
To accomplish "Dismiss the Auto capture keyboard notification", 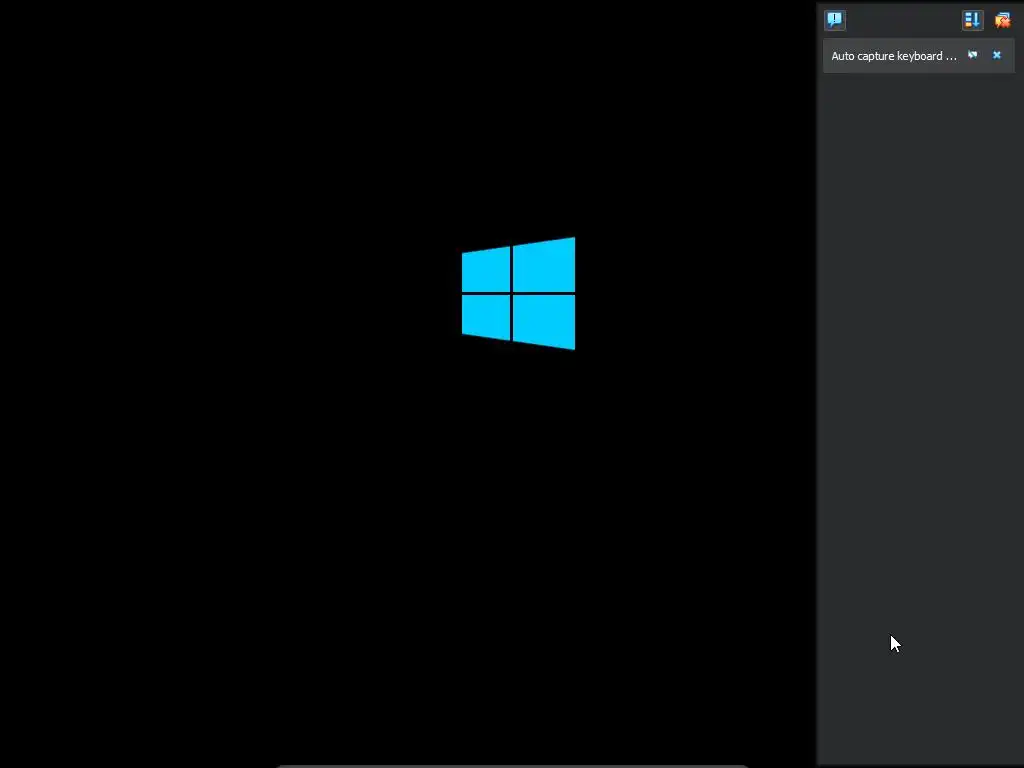I will [x=997, y=56].
